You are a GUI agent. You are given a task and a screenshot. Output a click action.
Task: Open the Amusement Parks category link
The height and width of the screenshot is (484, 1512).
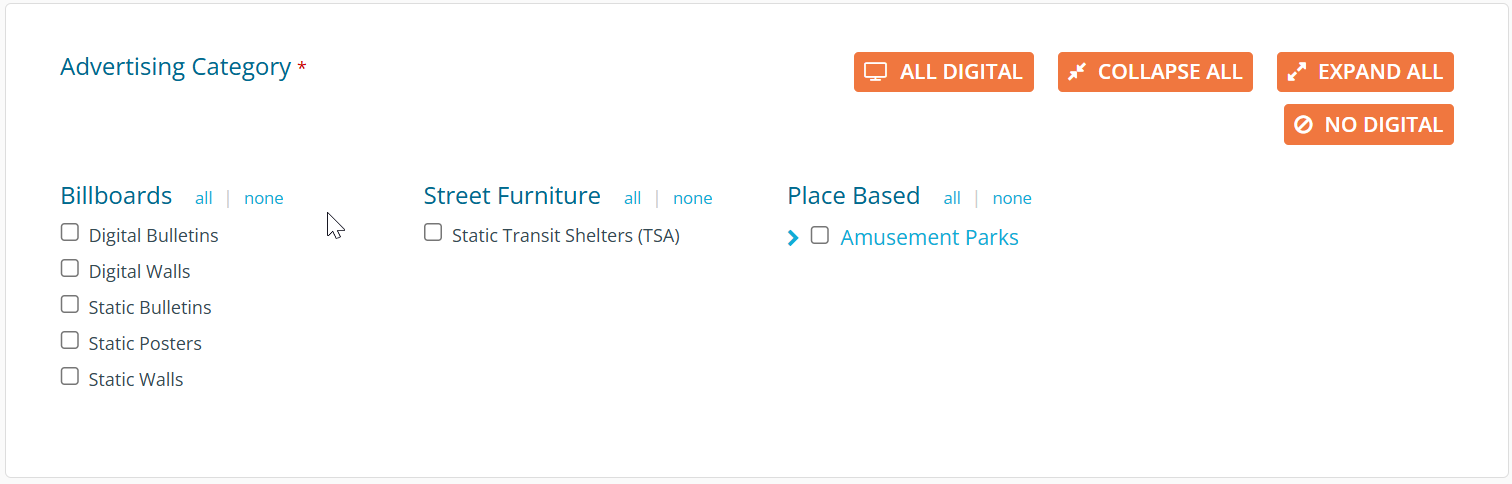coord(929,238)
